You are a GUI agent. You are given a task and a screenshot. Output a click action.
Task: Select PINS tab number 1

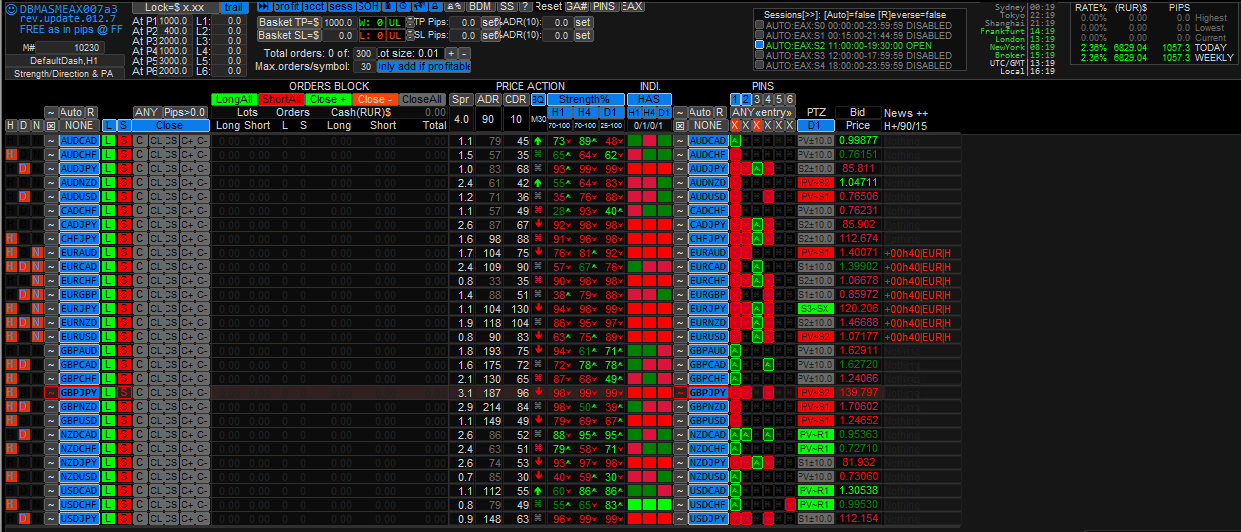pos(735,99)
